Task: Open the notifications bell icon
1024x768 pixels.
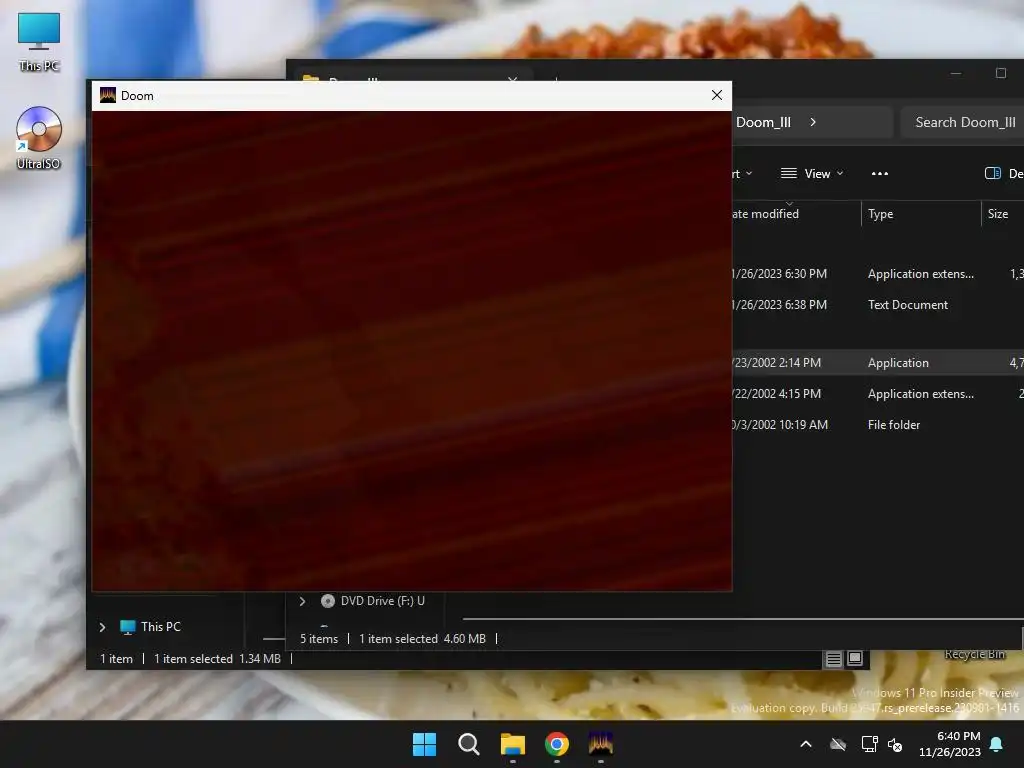Action: tap(997, 744)
